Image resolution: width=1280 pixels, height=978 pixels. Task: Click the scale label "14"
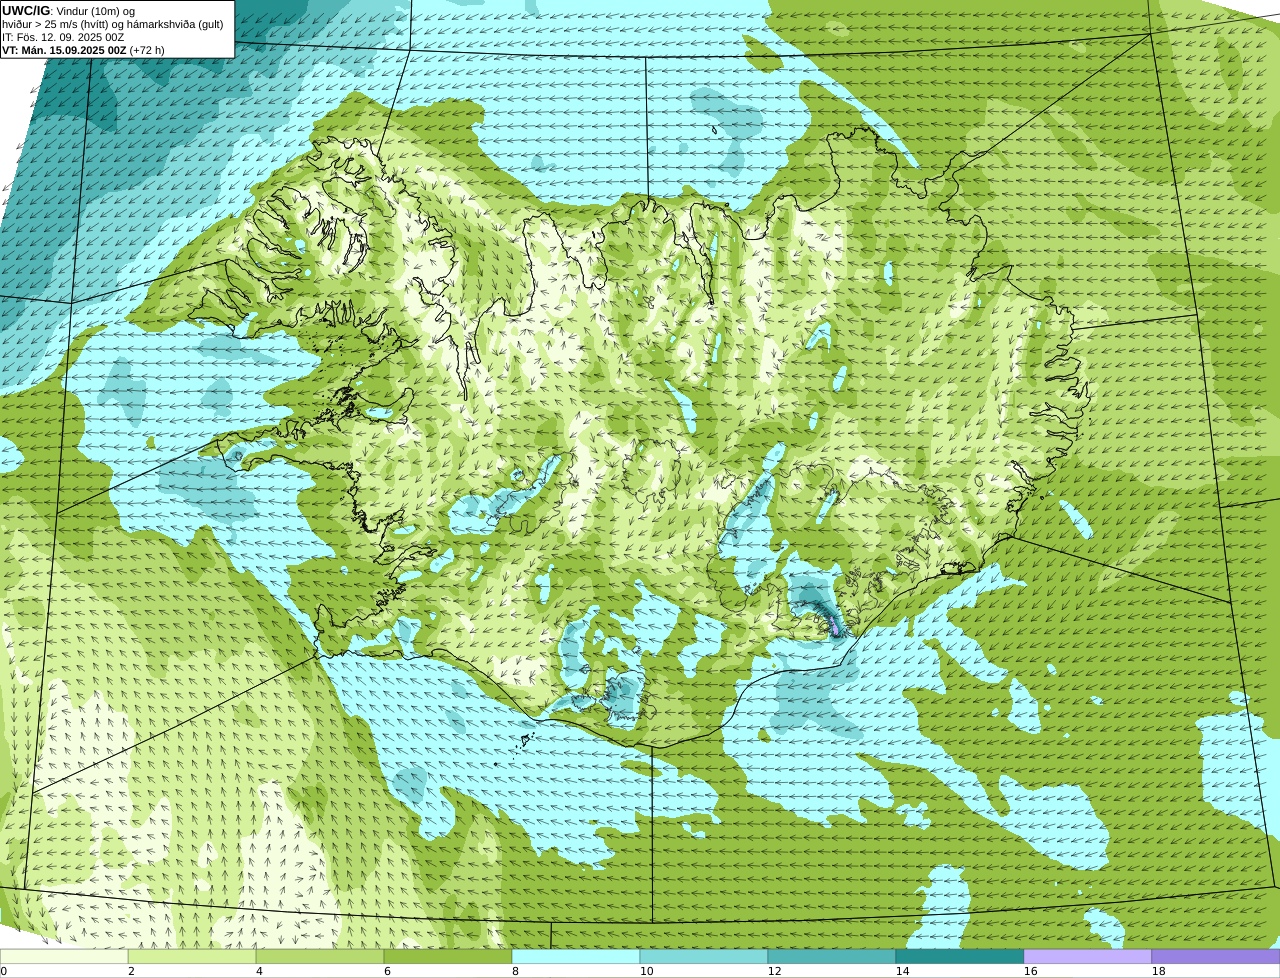(x=903, y=971)
